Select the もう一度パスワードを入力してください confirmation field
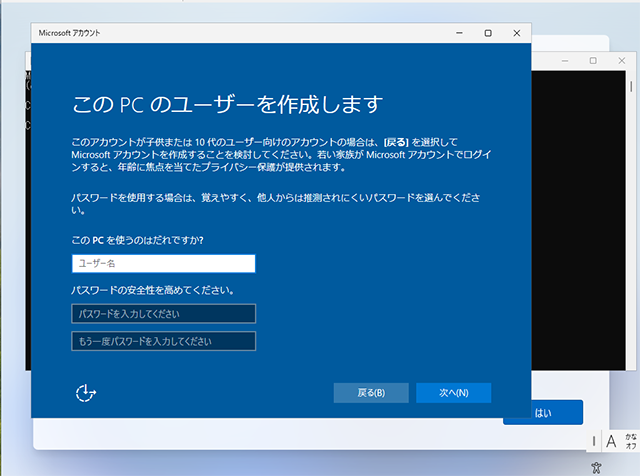Viewport: 640px width, 476px height. (163, 342)
